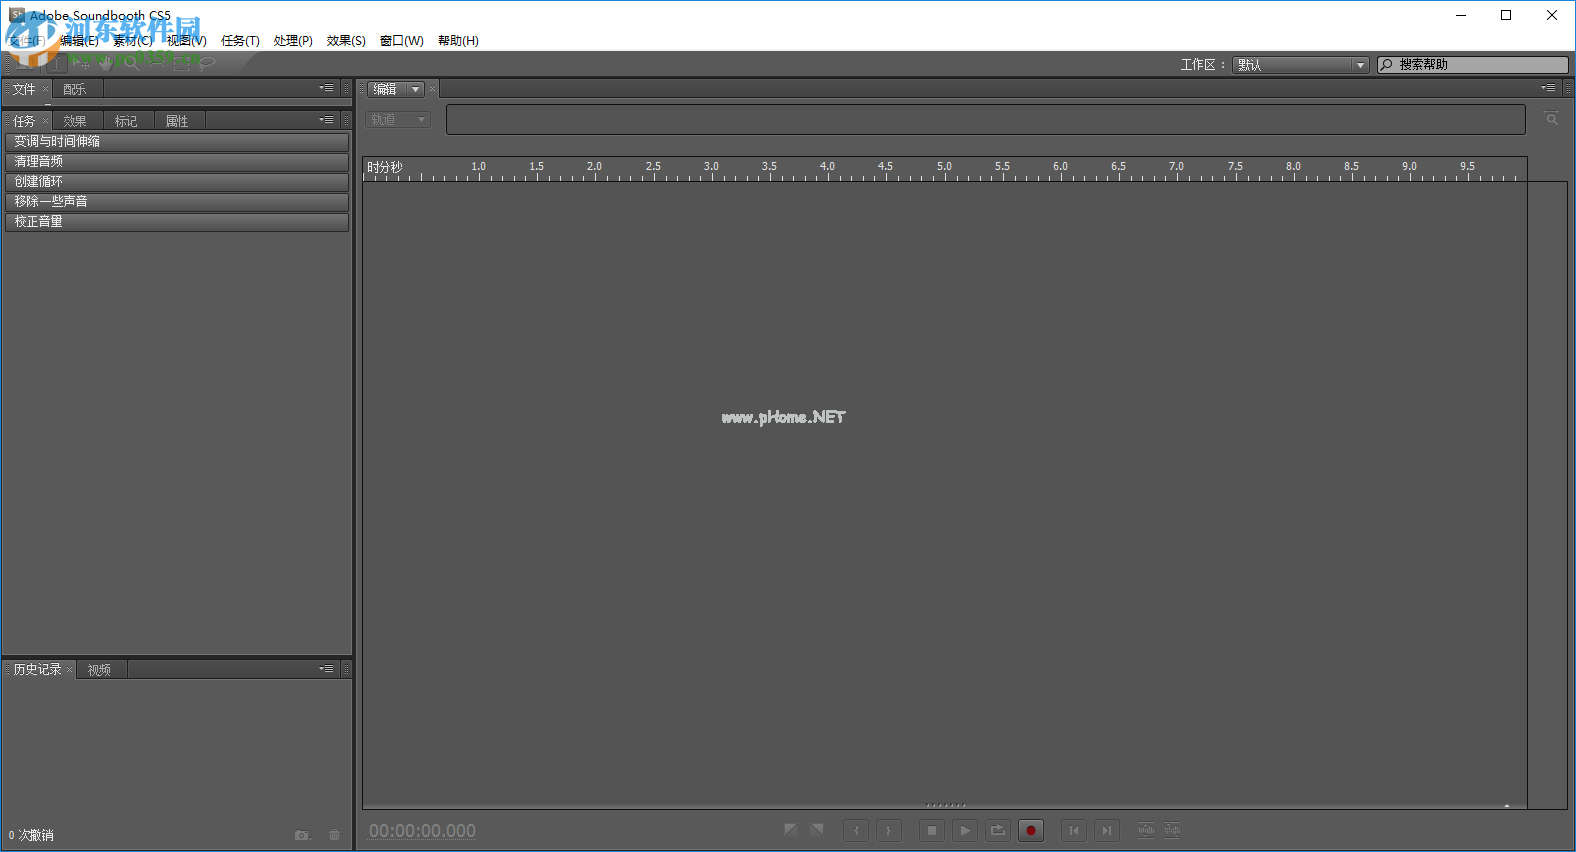The image size is (1576, 852).
Task: Click the make louder waveform icon
Action: pos(1146,830)
